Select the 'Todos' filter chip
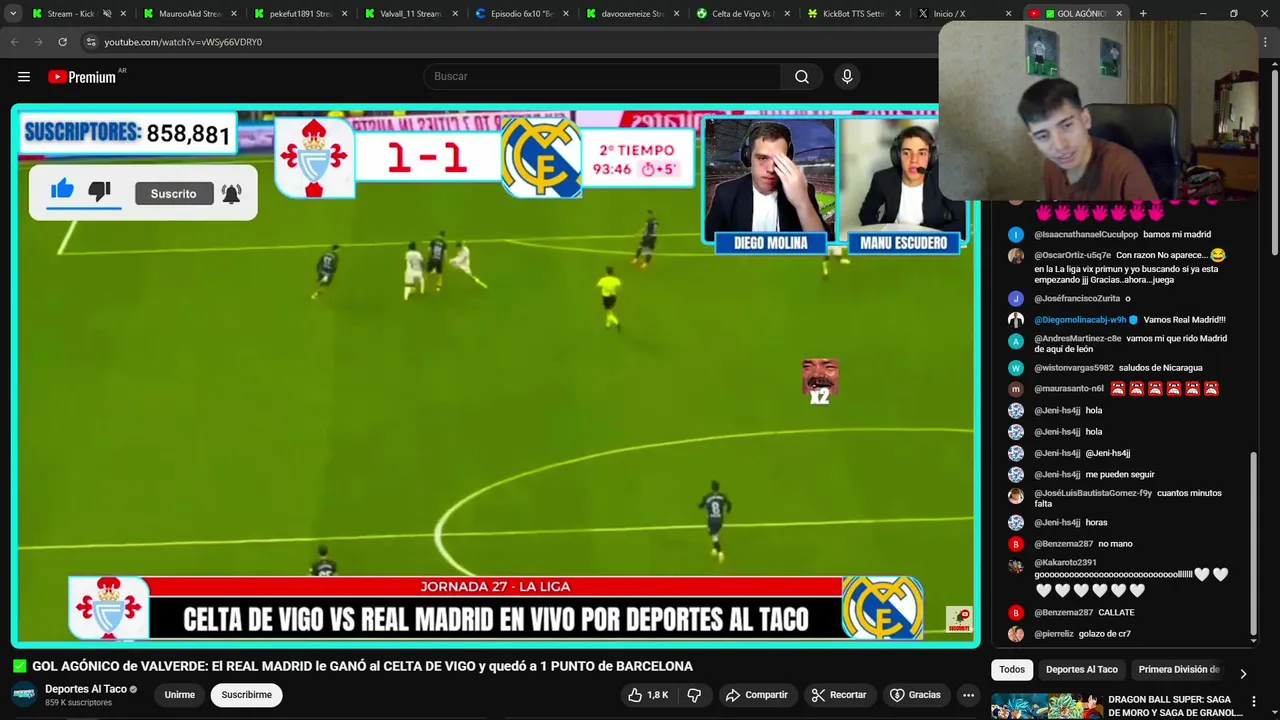 click(x=1012, y=670)
